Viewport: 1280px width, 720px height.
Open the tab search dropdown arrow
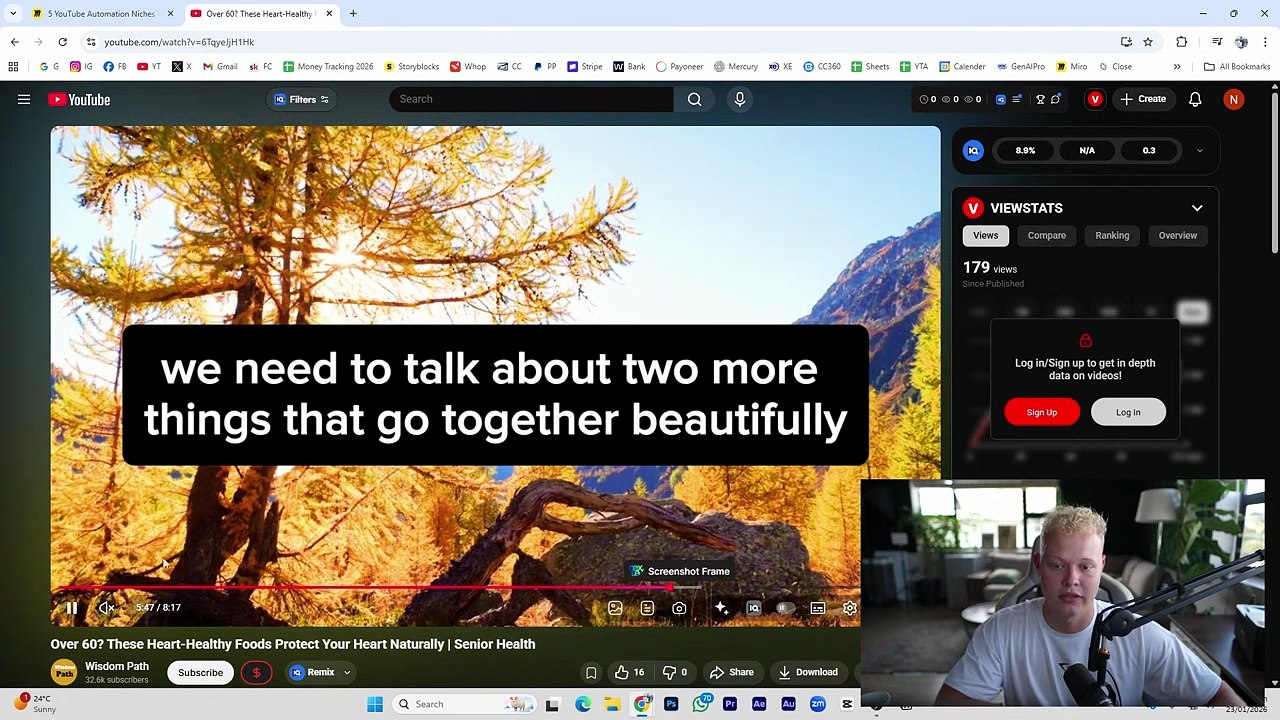[12, 13]
